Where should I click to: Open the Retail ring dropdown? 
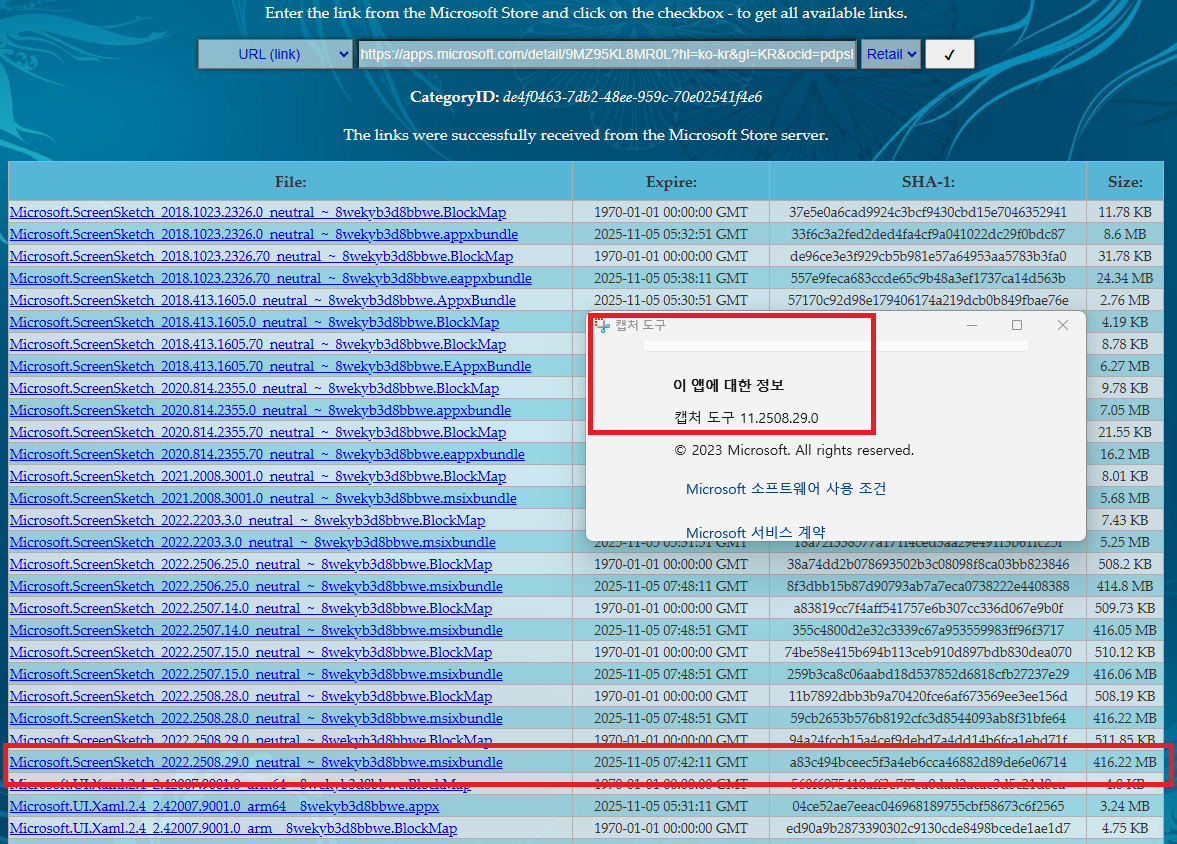click(x=890, y=54)
